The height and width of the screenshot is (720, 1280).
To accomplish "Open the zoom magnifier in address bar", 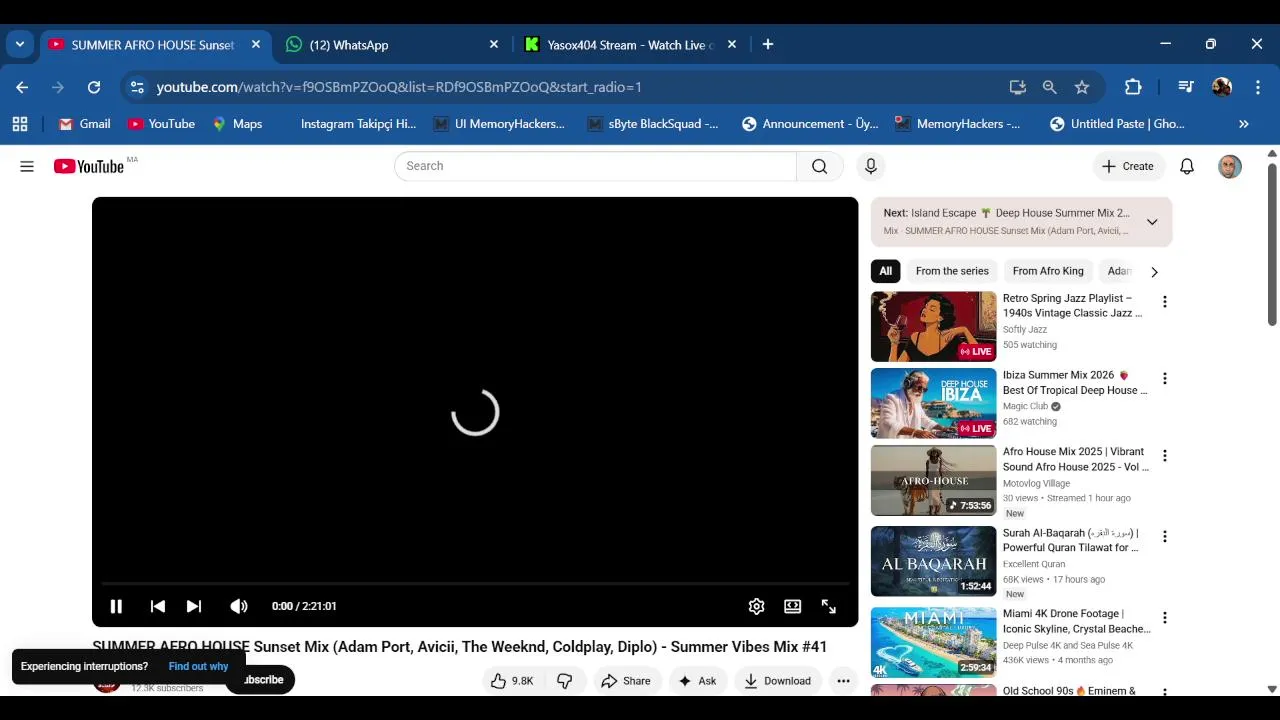I will point(1050,87).
